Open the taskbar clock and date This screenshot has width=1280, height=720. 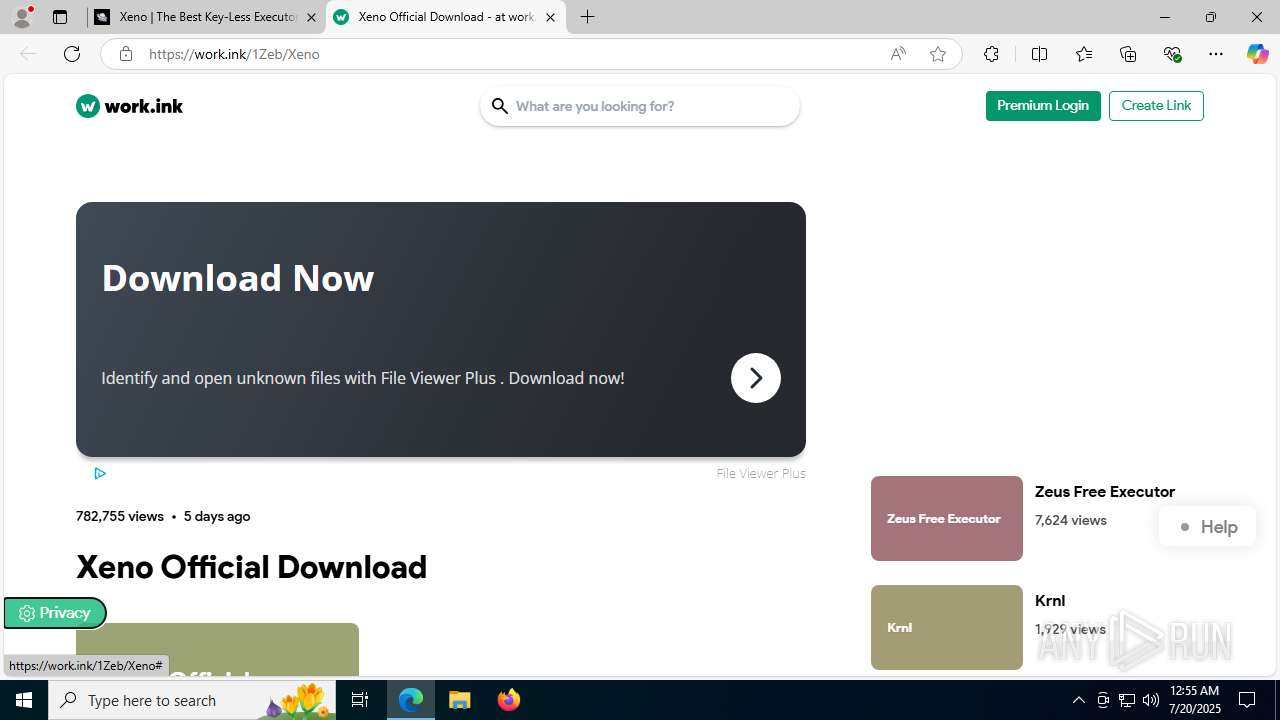(x=1194, y=700)
